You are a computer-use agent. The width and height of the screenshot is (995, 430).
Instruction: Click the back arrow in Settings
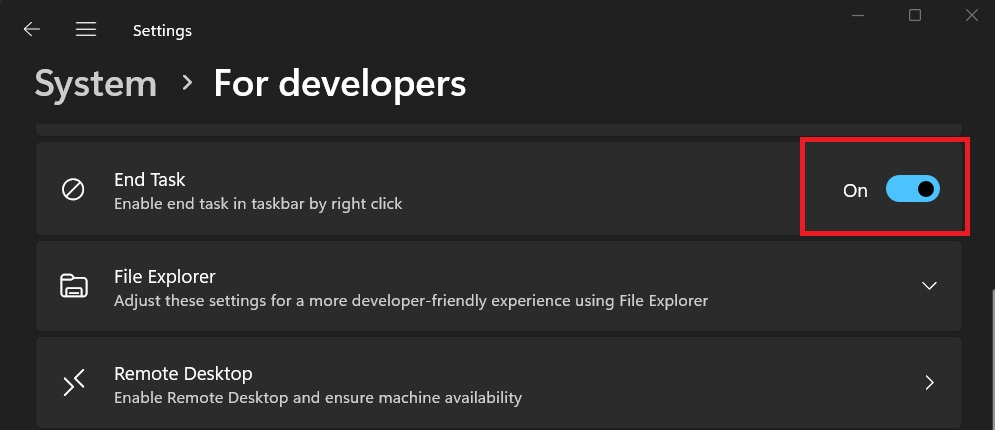[32, 30]
